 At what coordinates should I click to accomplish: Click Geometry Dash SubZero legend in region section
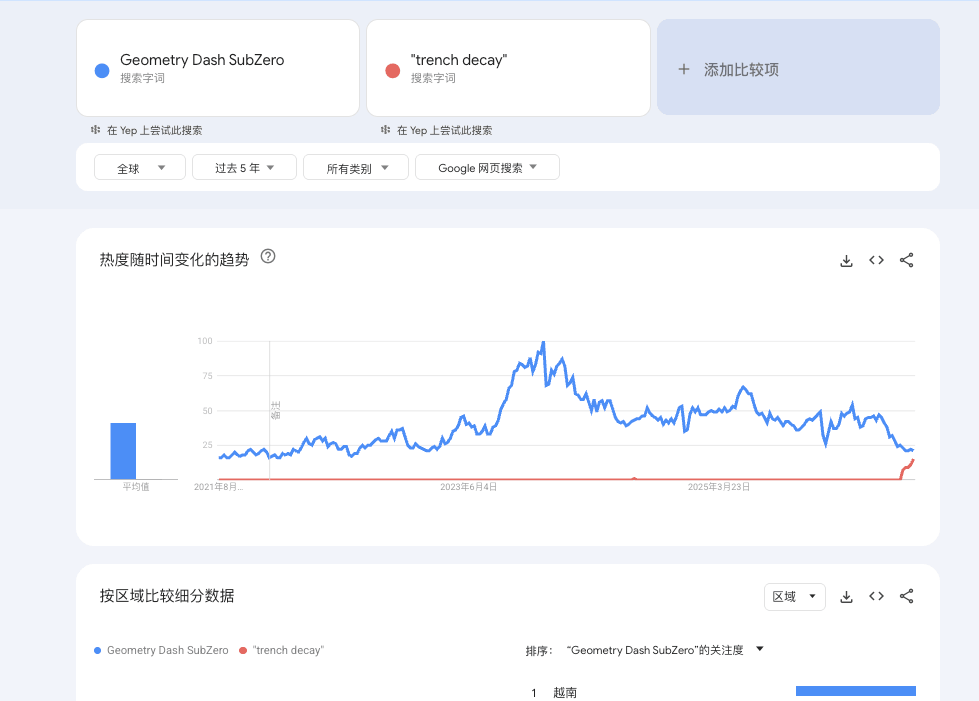161,650
